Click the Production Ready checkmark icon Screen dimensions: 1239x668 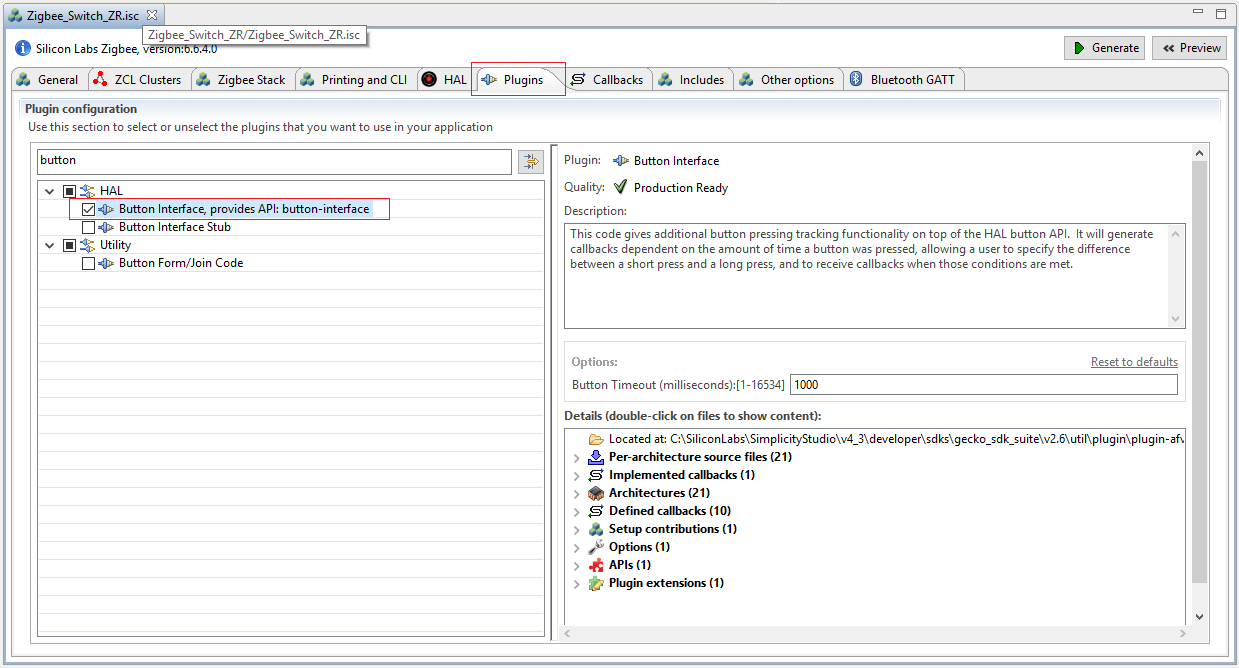pyautogui.click(x=621, y=187)
